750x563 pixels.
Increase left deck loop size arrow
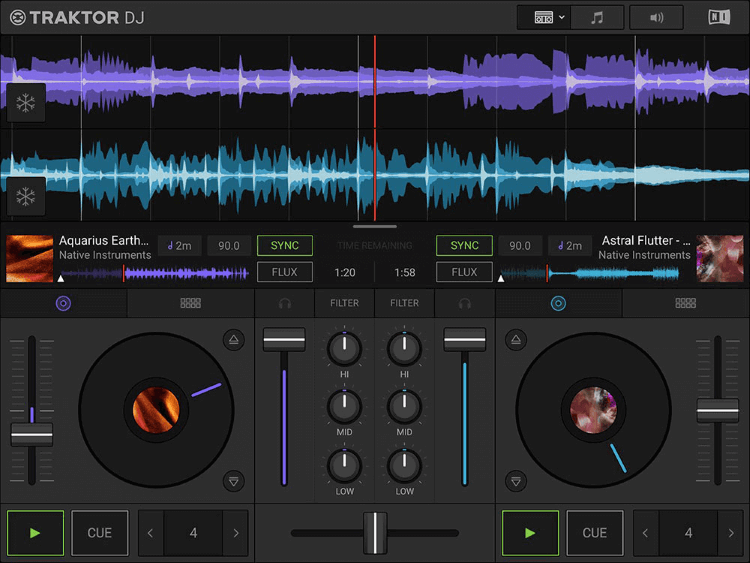click(236, 533)
